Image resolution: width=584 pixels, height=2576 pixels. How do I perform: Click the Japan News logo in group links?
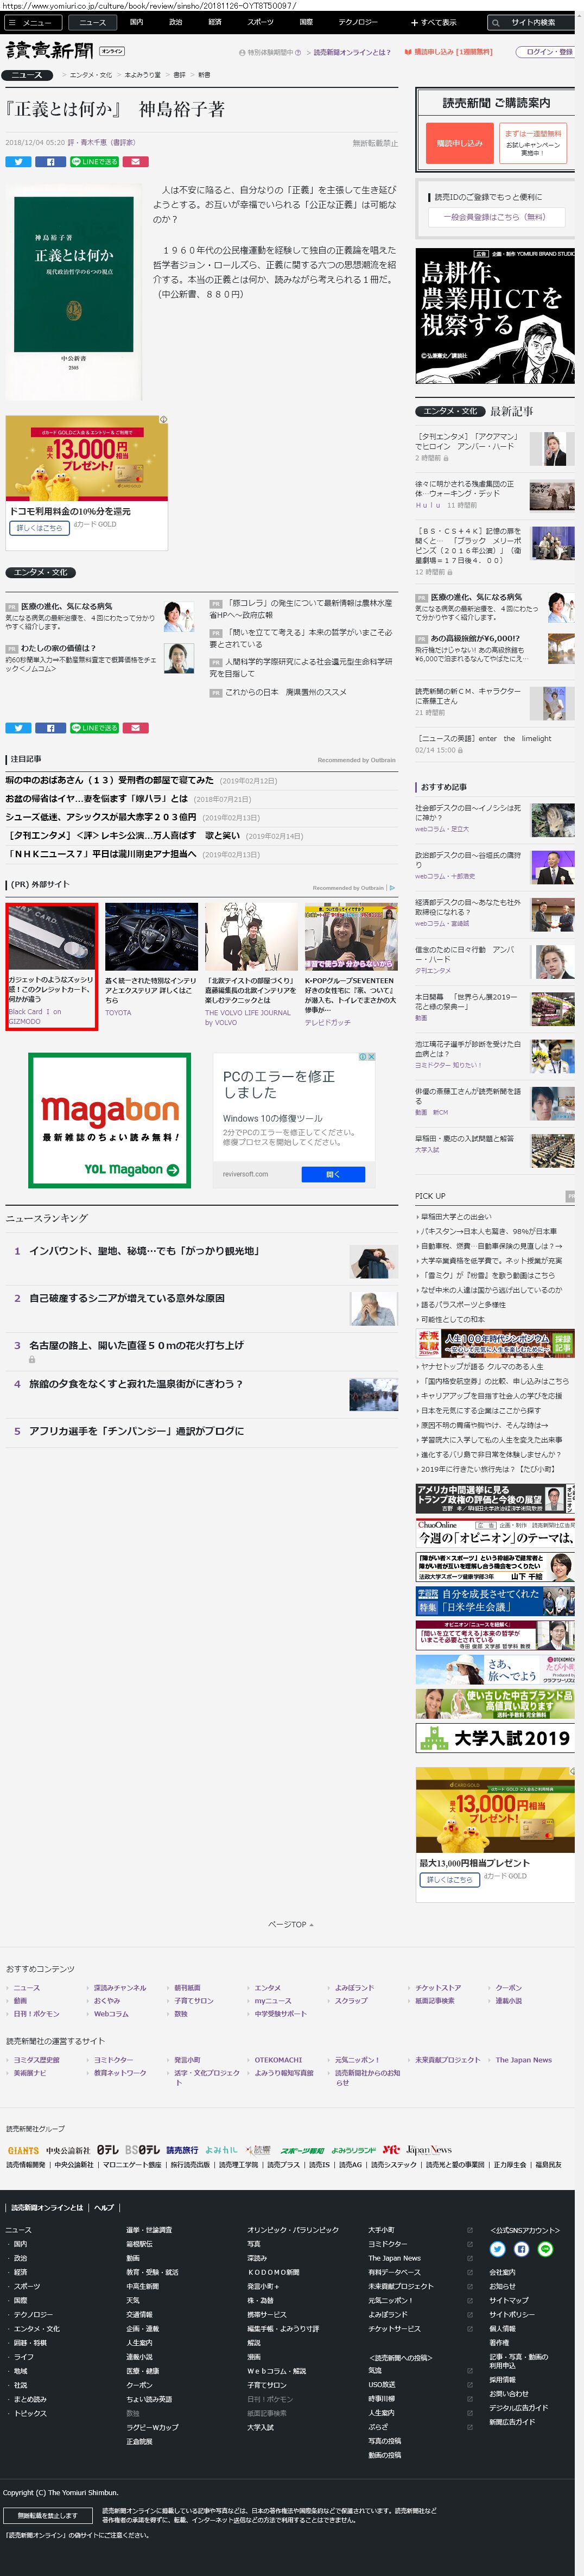click(x=429, y=2149)
